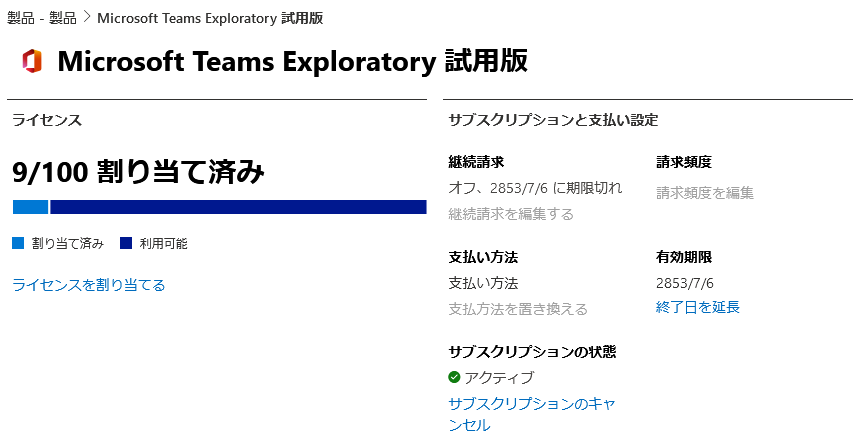
Task: Click 支払方法を置き換える link
Action: (518, 309)
